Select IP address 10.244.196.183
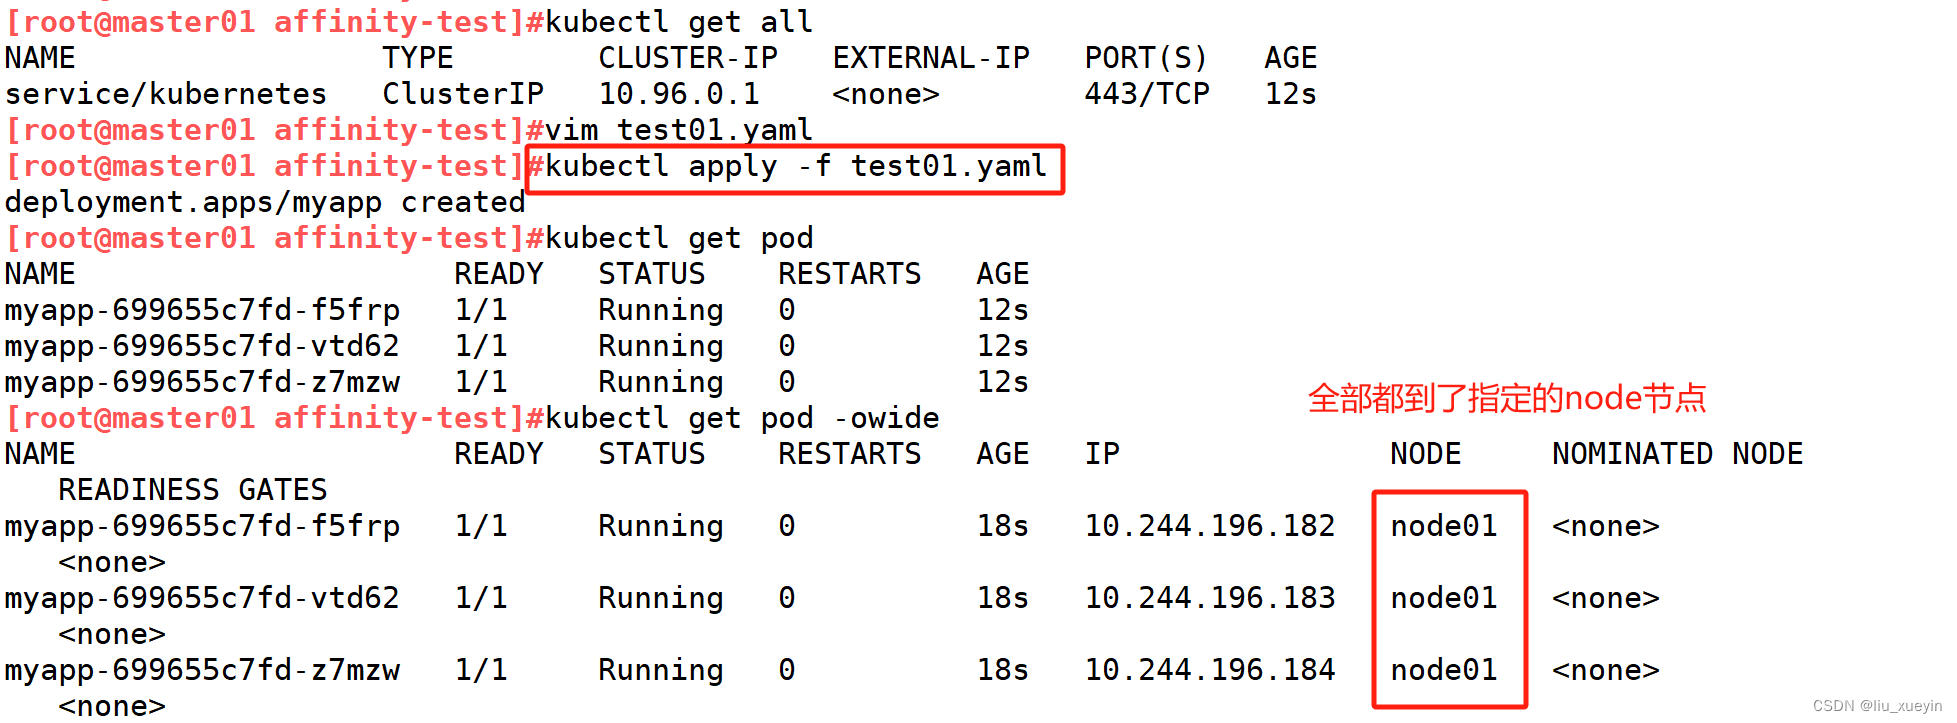 pos(1209,598)
